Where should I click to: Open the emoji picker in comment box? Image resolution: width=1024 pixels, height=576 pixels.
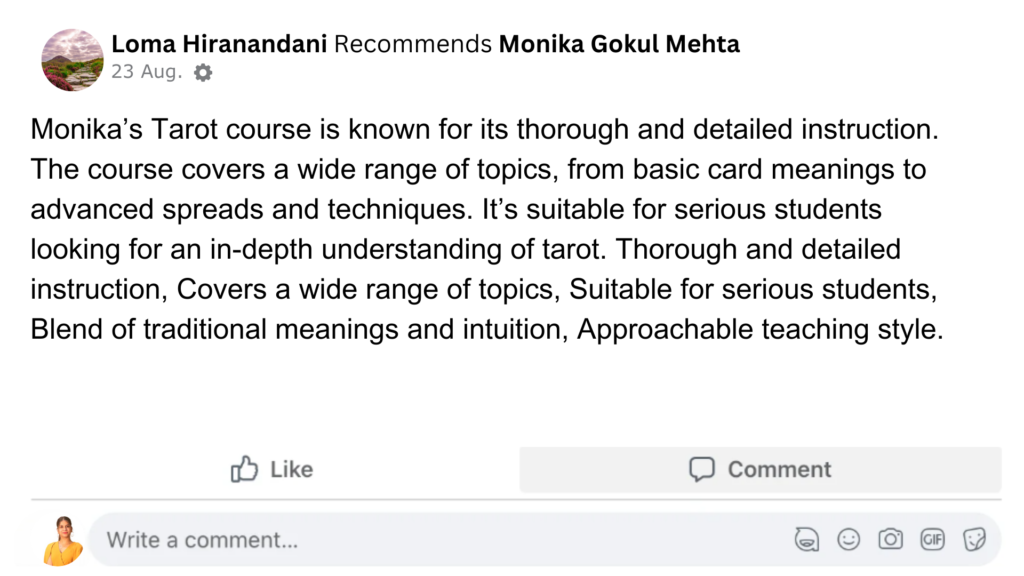tap(848, 540)
